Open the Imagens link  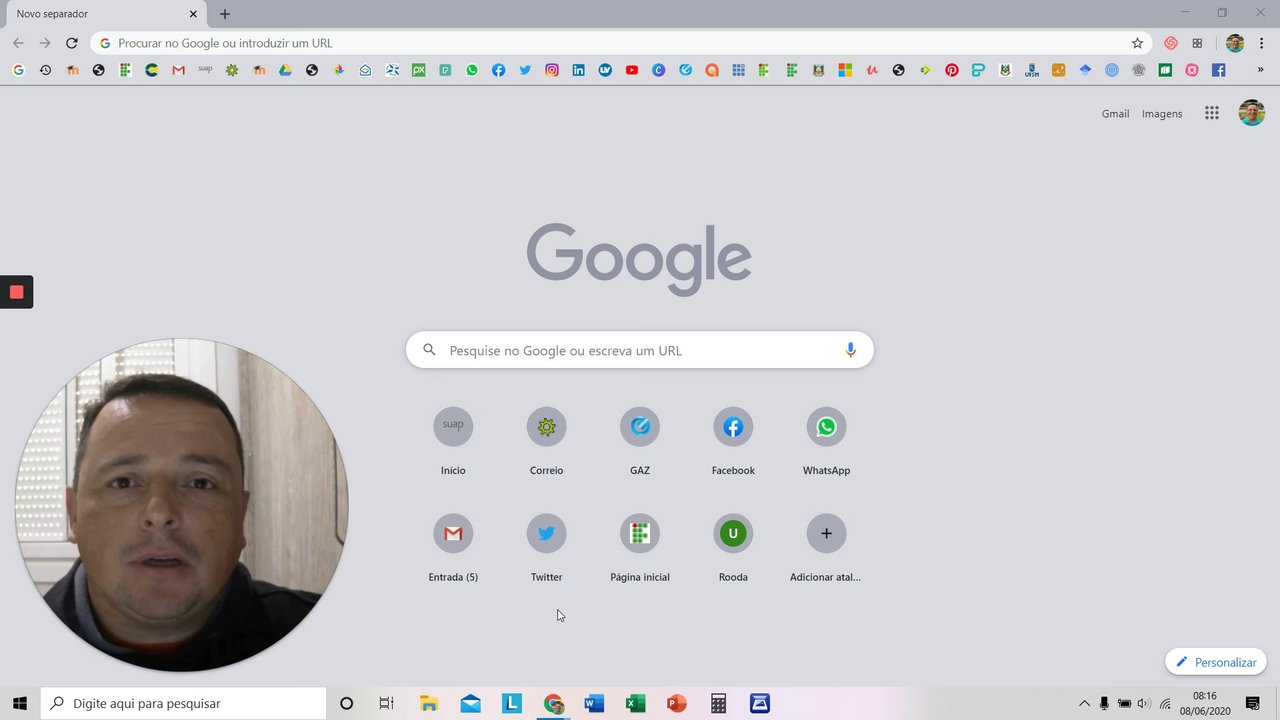pyautogui.click(x=1162, y=114)
